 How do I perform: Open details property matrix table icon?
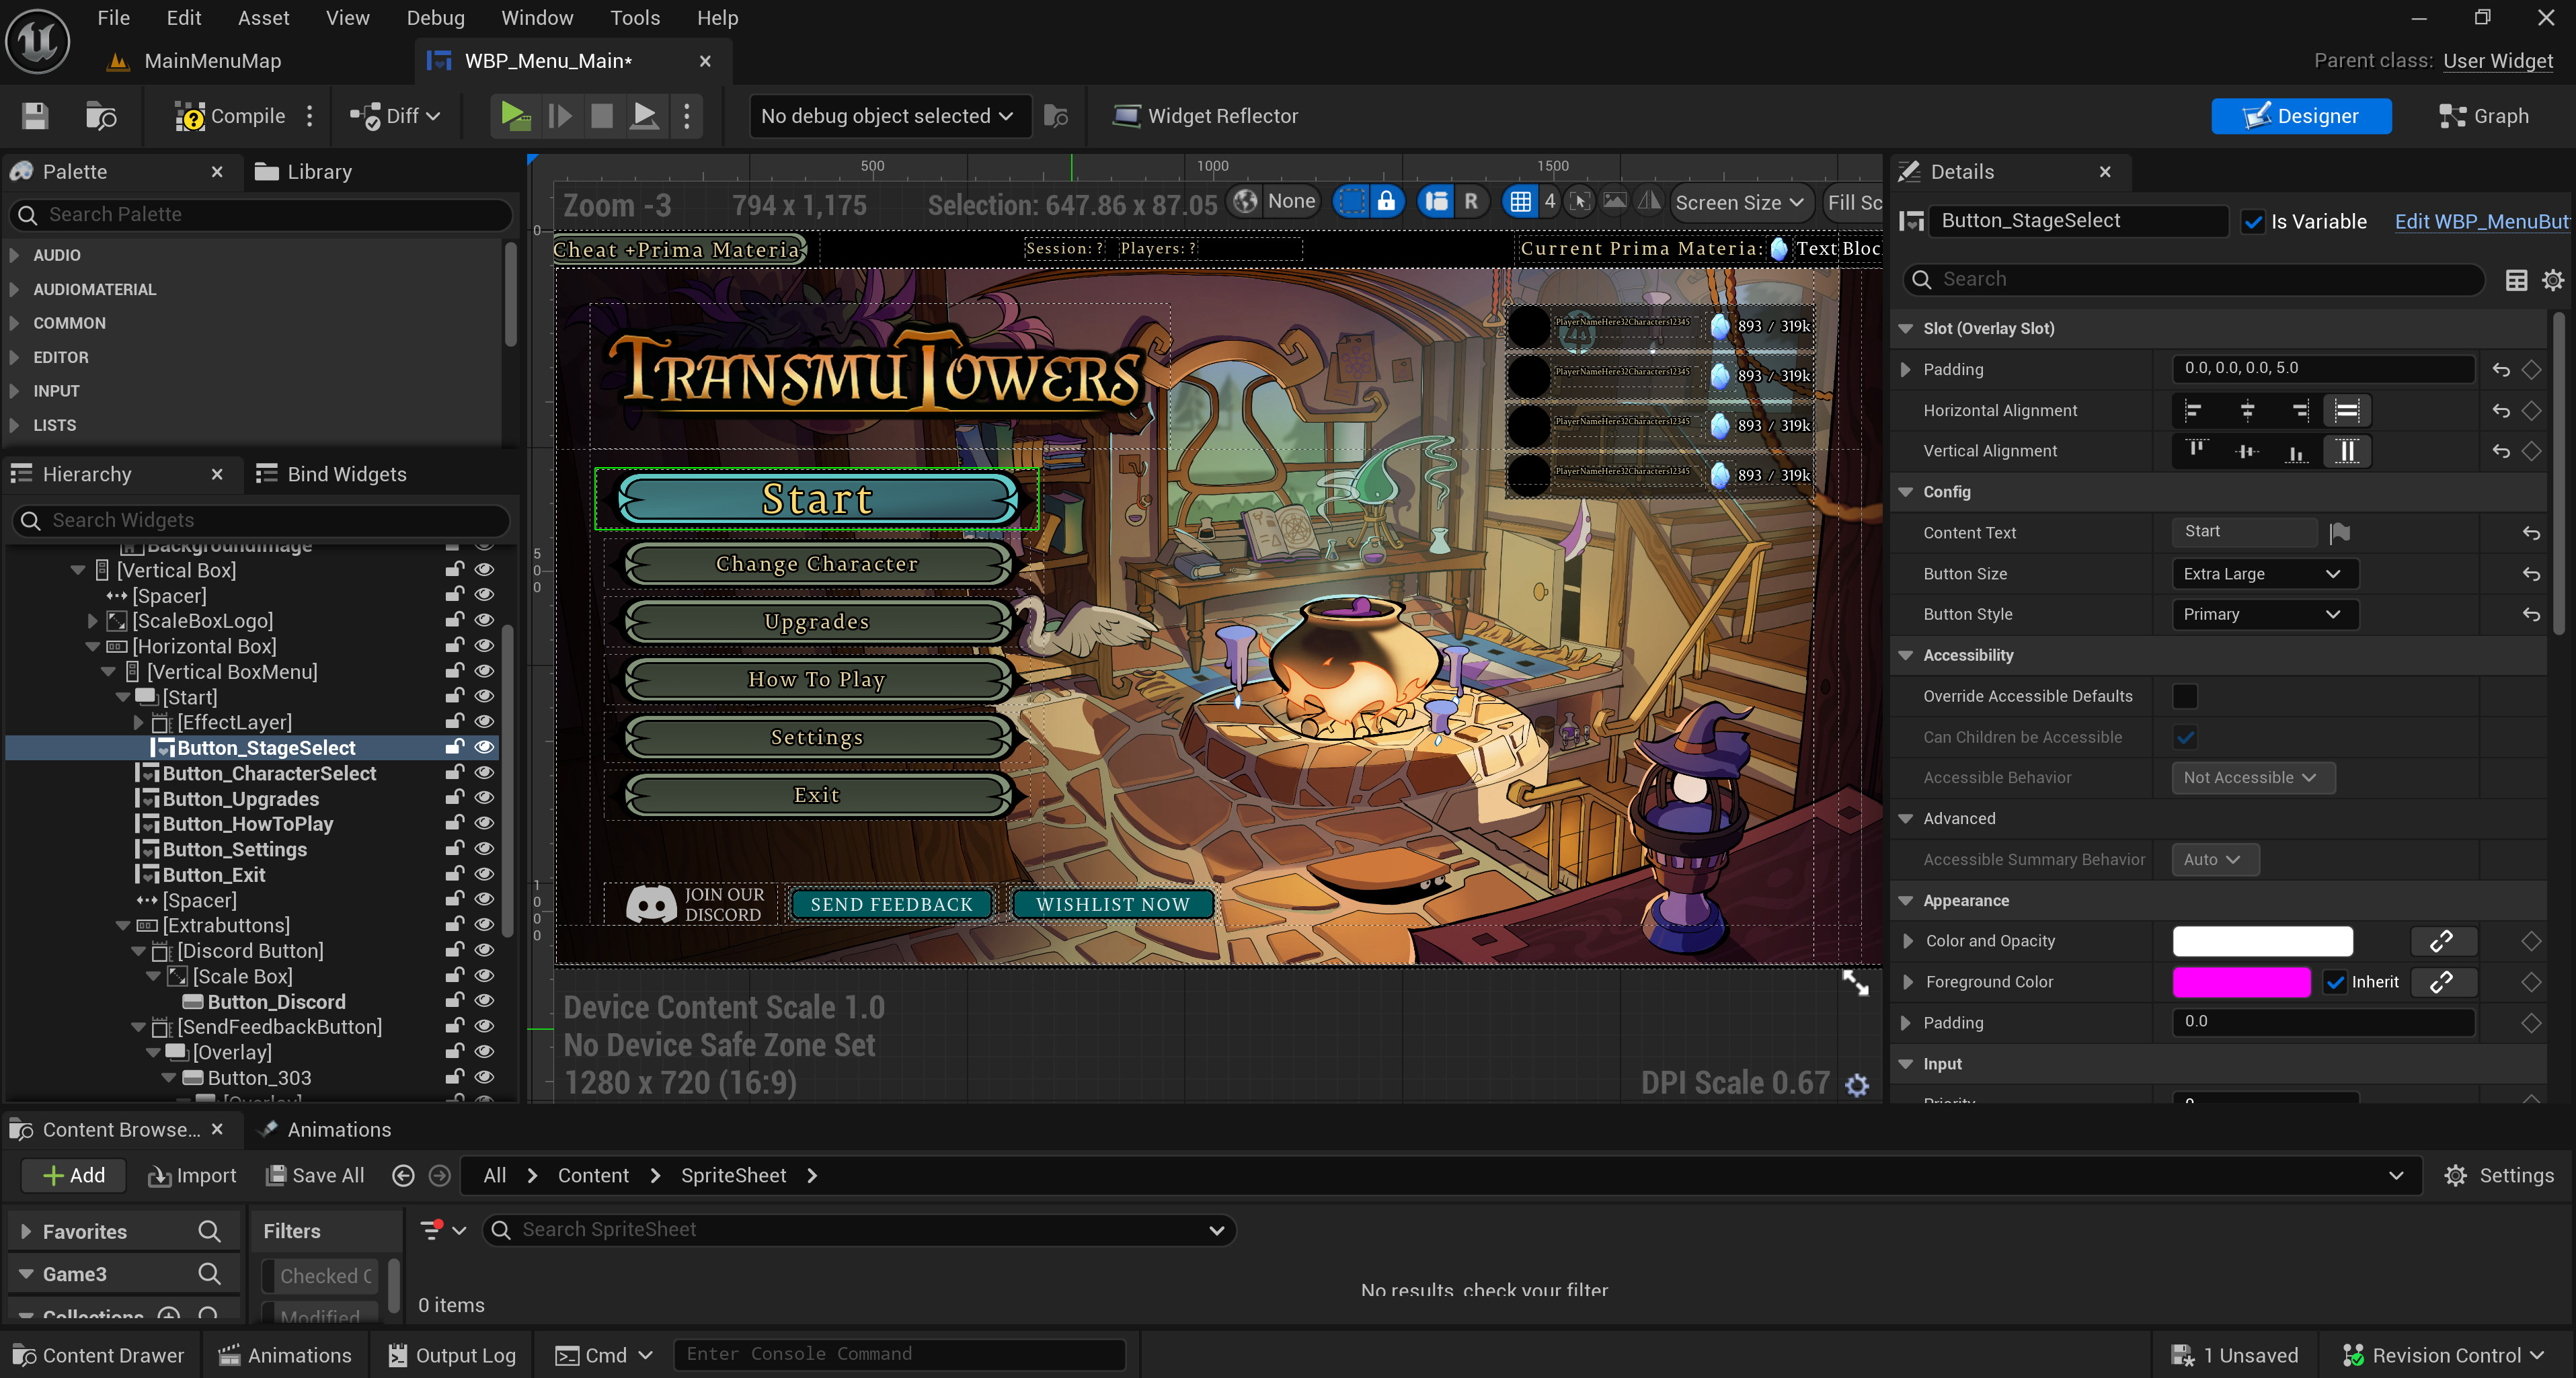click(2516, 280)
